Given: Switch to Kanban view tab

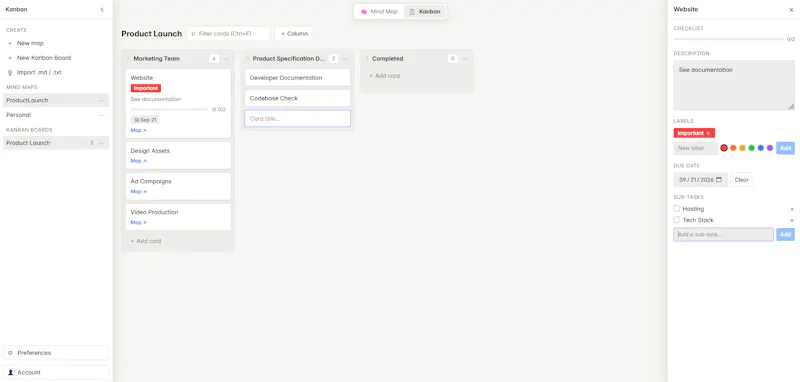Looking at the screenshot, I should 424,11.
